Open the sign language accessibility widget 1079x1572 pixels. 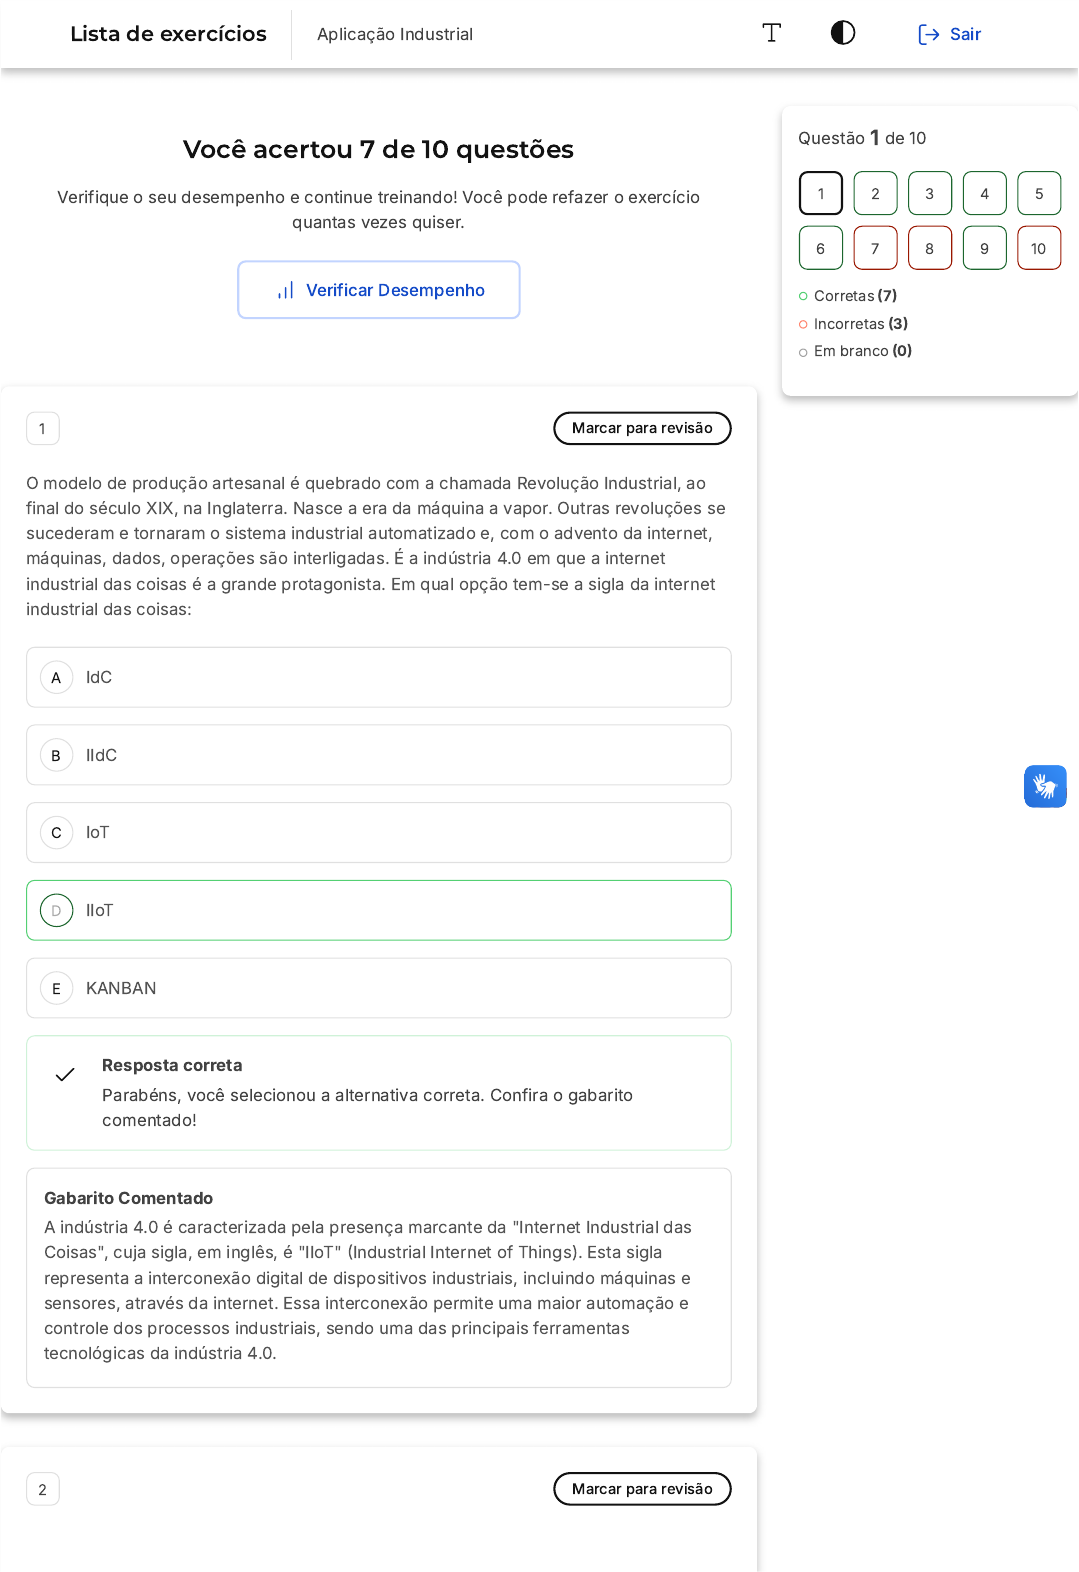point(1045,786)
